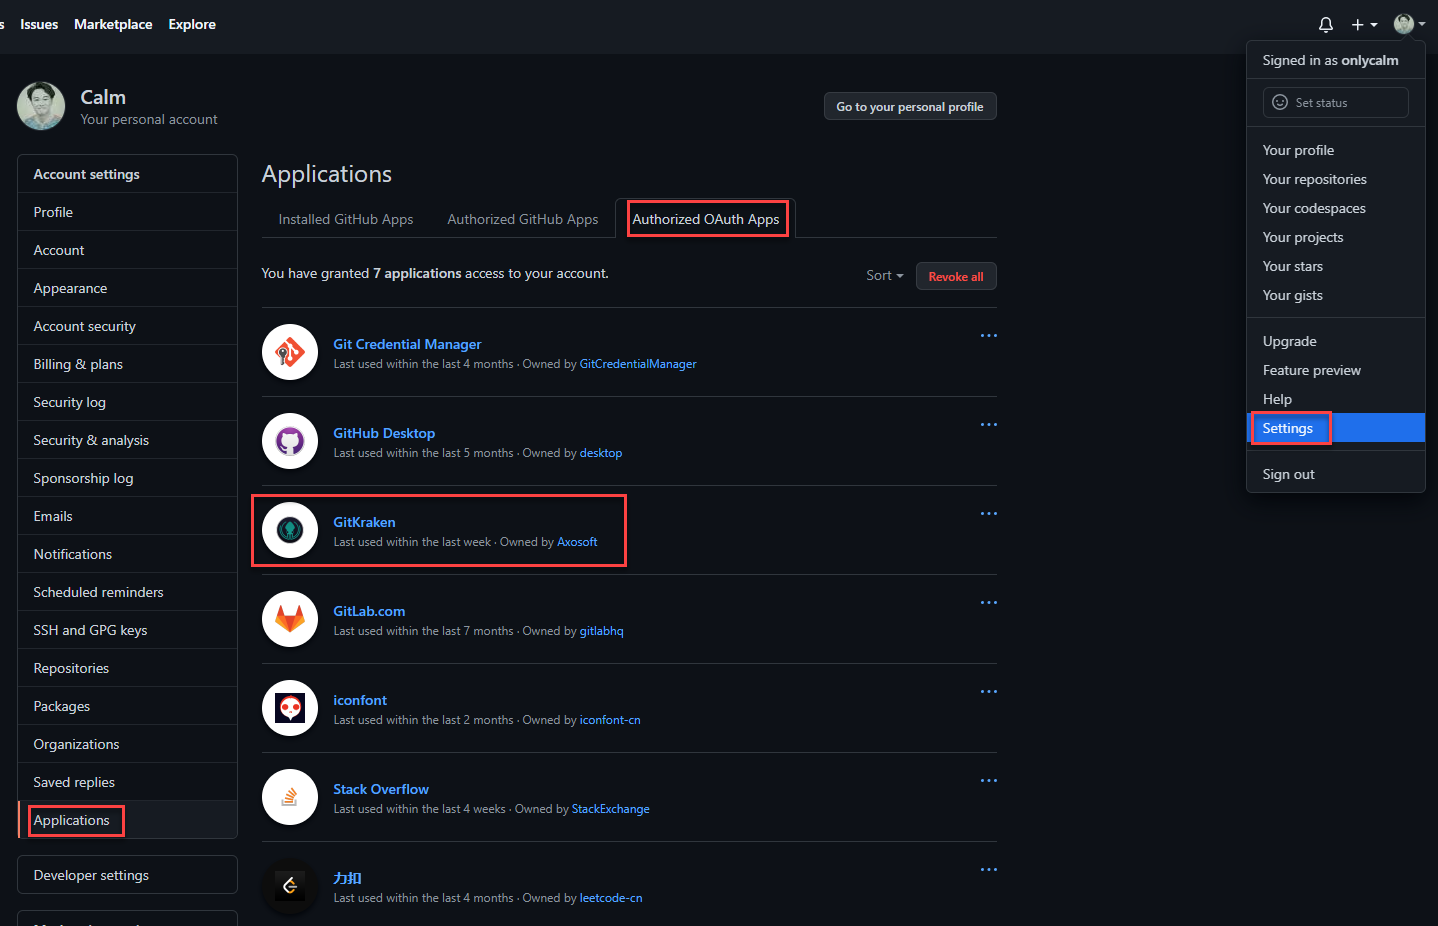This screenshot has height=926, width=1438.
Task: Open Security log in sidebar
Action: [x=128, y=402]
